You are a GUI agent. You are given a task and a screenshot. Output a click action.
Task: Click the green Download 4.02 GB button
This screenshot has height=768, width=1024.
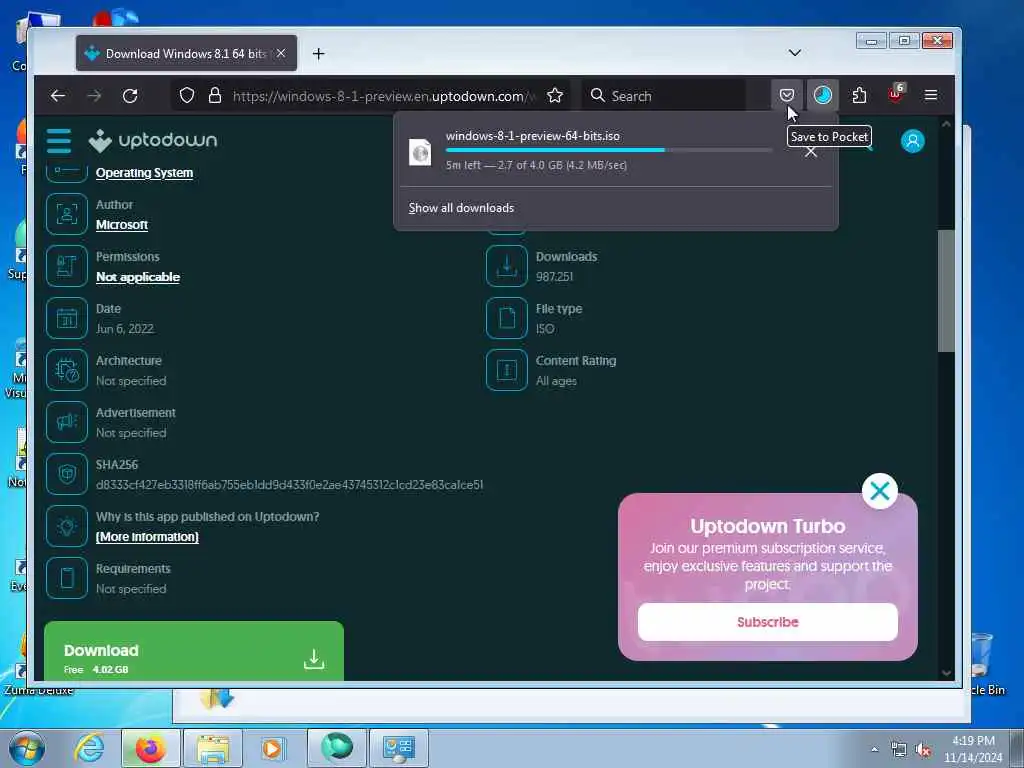click(194, 650)
